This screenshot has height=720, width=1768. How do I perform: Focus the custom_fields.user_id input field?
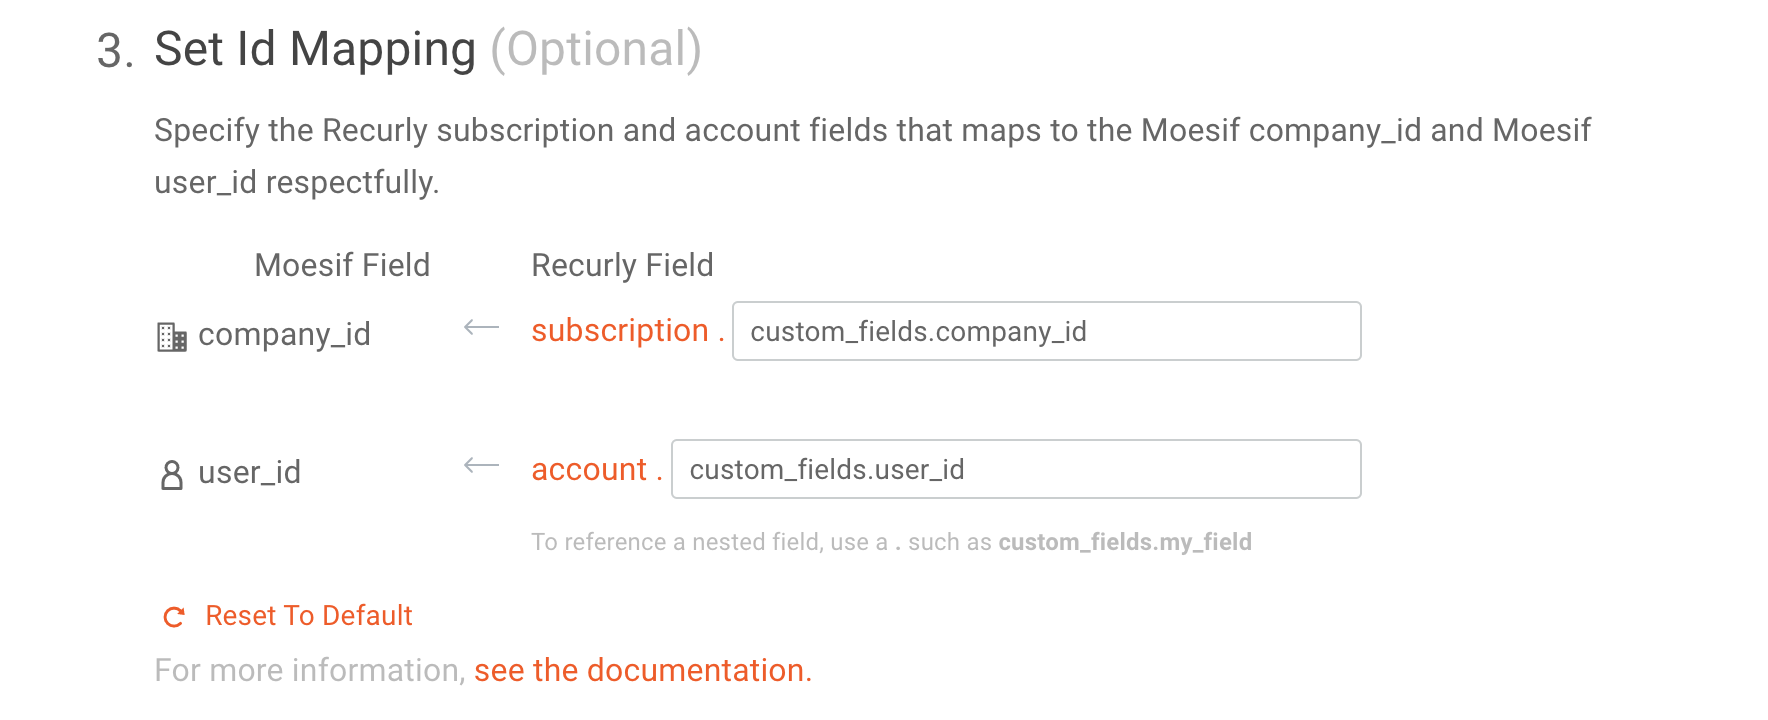click(x=1015, y=469)
